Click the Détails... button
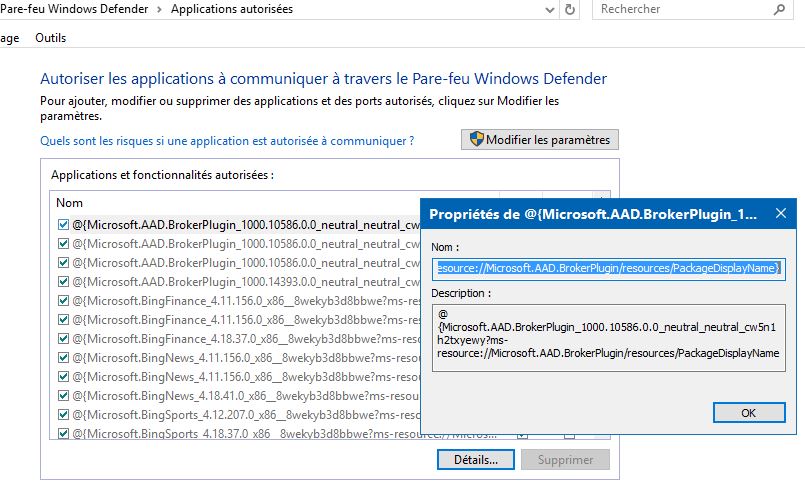 [x=475, y=459]
